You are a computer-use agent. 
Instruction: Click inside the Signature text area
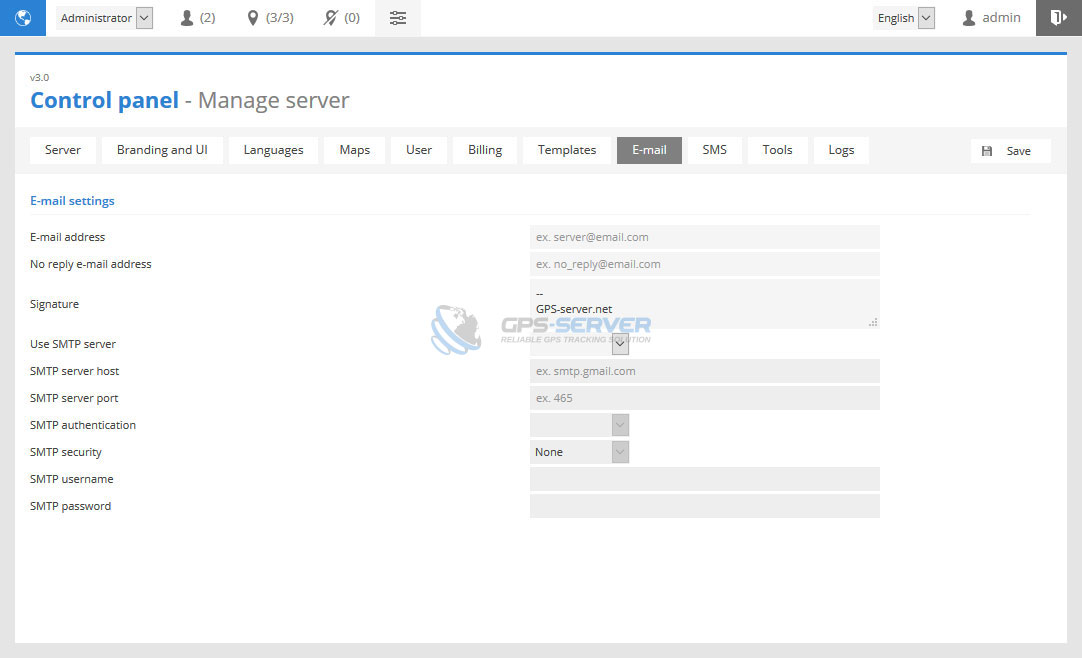click(x=704, y=303)
